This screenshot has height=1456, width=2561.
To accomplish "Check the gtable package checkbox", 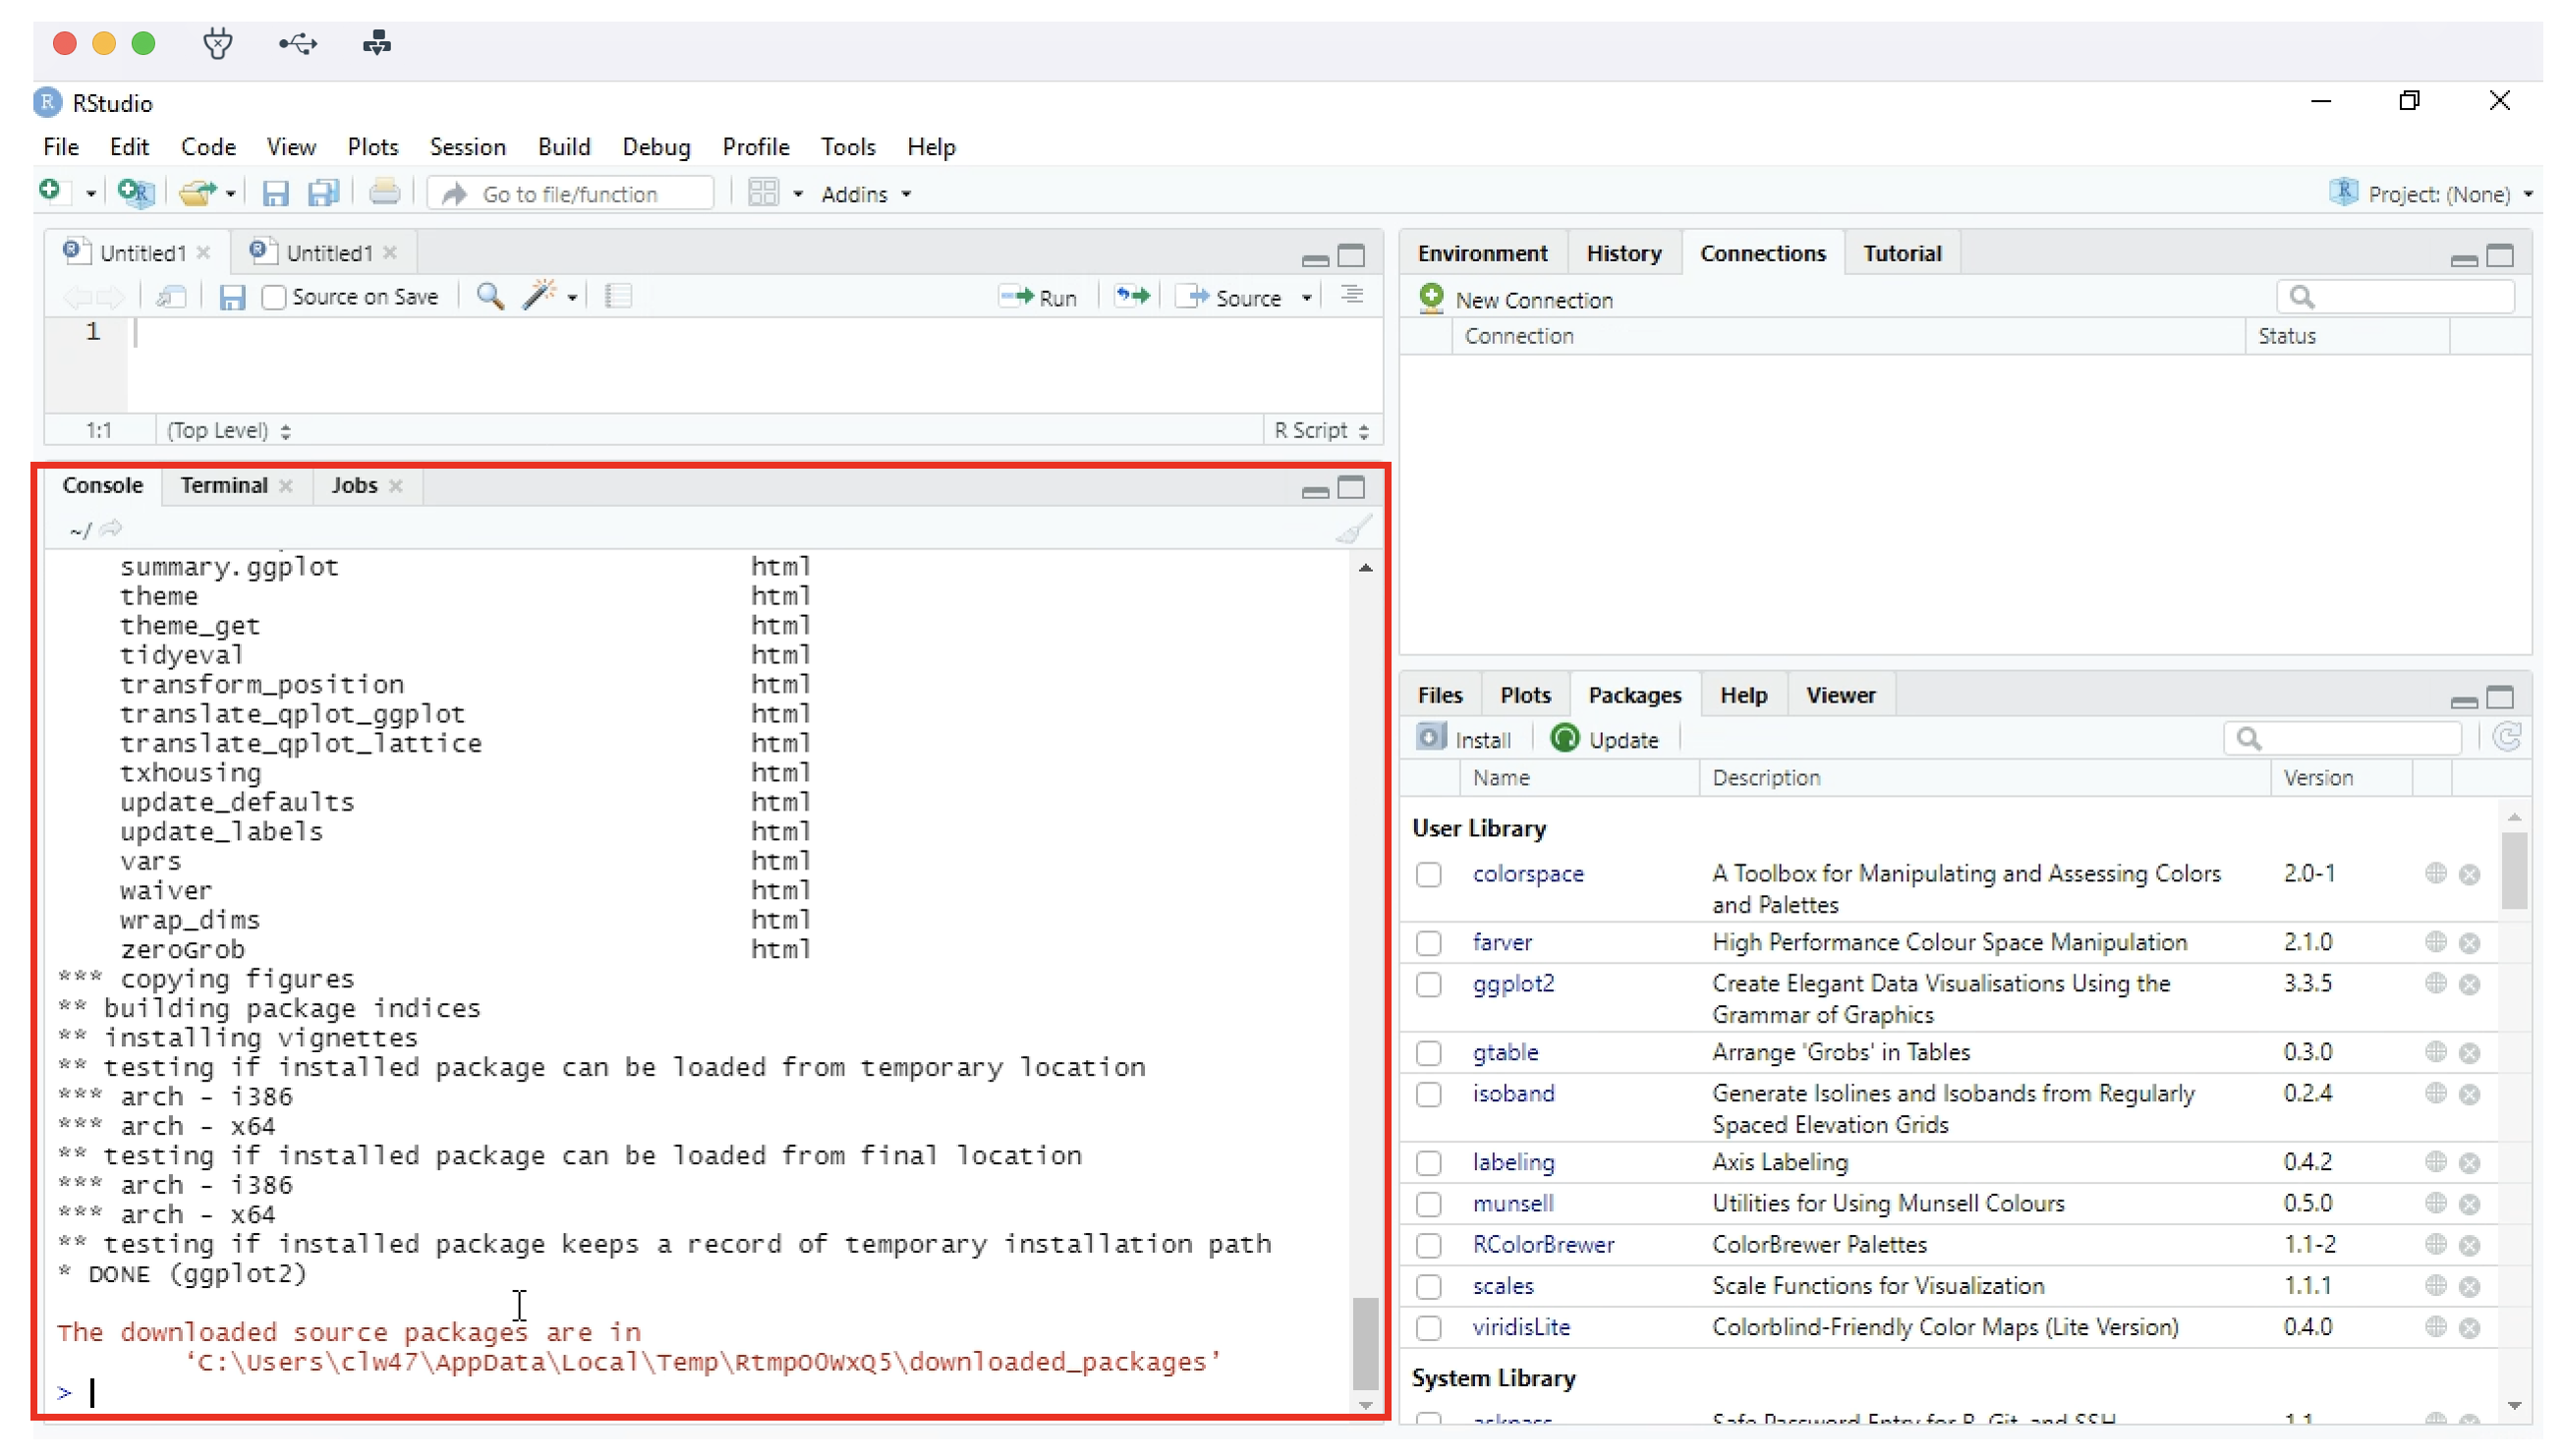I will click(x=1427, y=1053).
